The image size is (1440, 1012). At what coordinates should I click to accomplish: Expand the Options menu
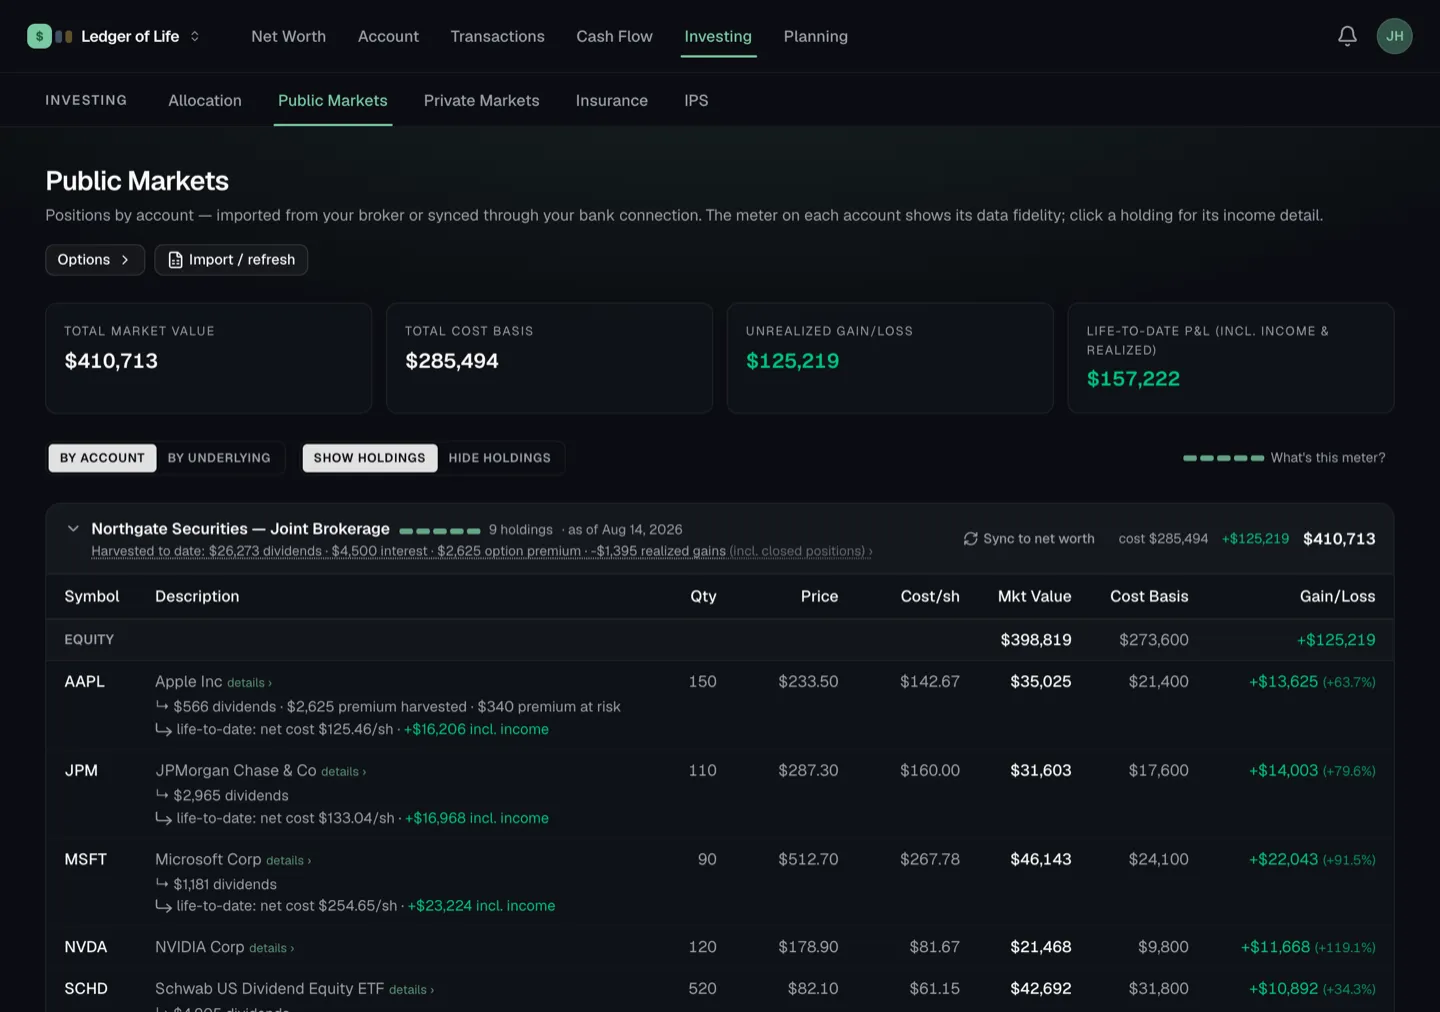[x=95, y=260]
